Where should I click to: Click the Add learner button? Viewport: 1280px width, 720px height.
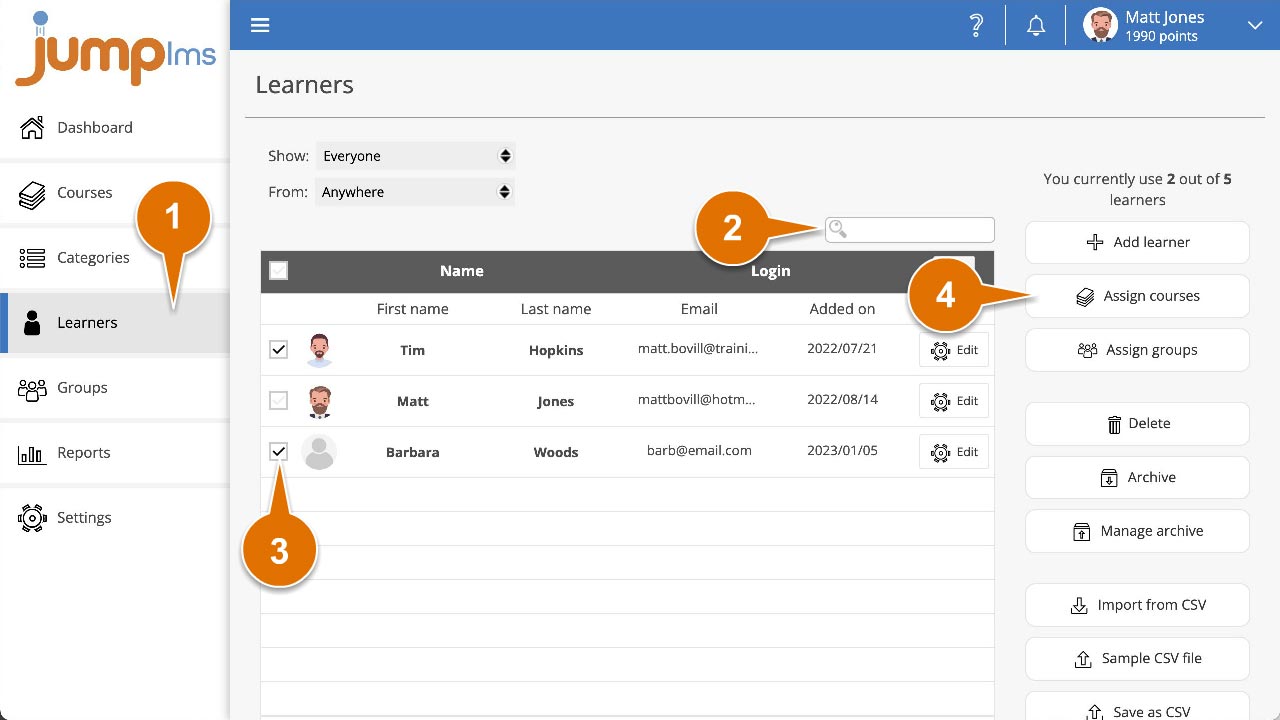(1137, 242)
